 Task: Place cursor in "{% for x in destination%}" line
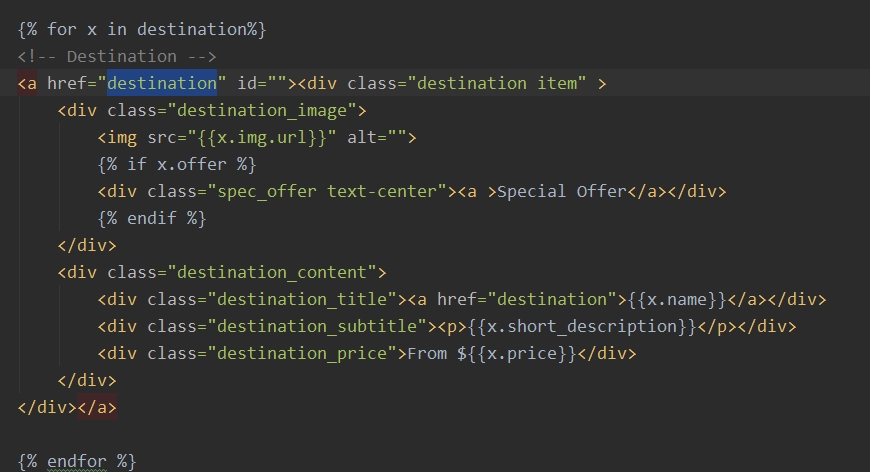(142, 29)
